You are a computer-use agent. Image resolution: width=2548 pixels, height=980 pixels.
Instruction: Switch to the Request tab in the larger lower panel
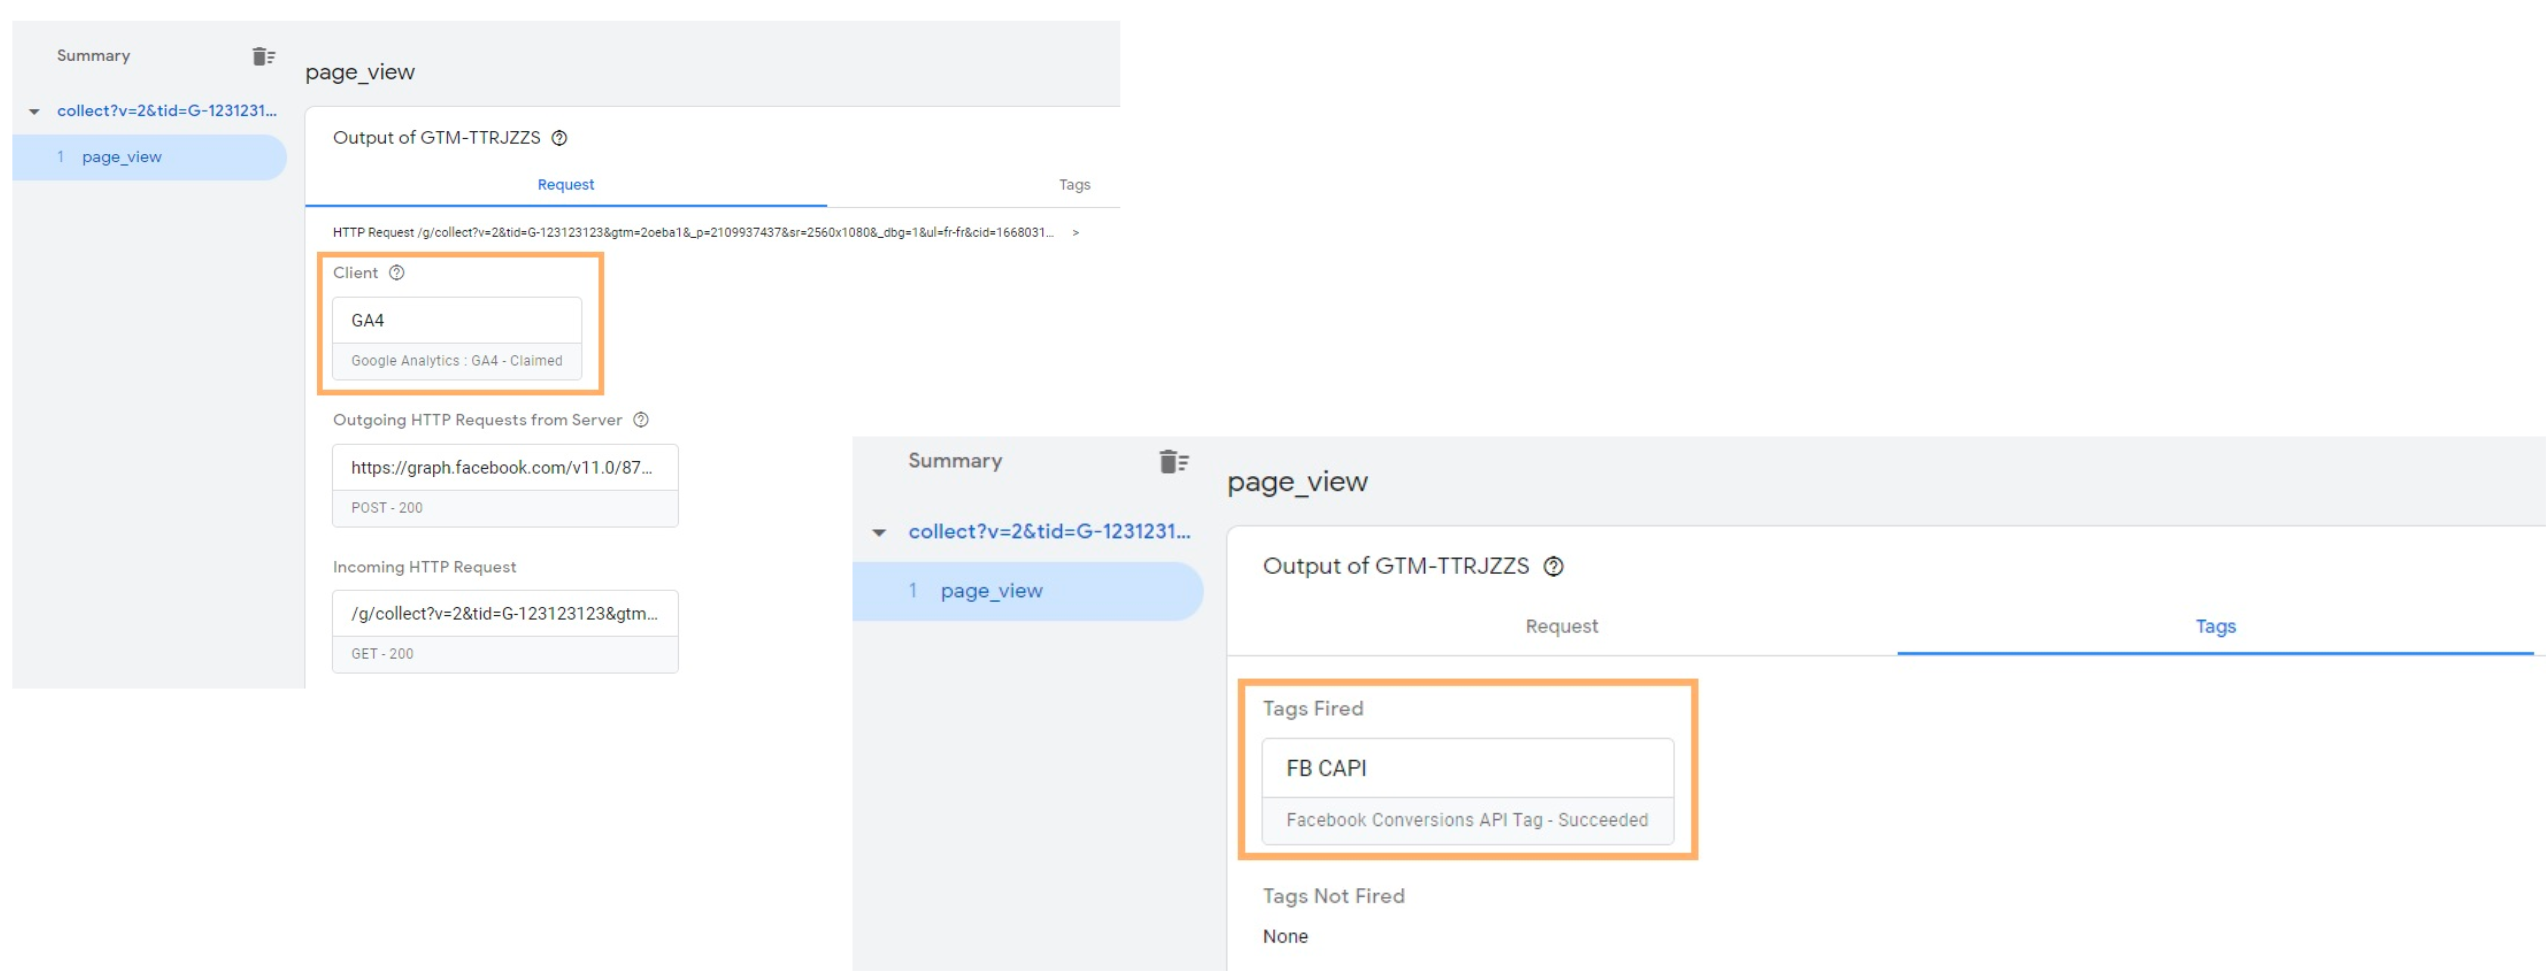(x=1561, y=627)
